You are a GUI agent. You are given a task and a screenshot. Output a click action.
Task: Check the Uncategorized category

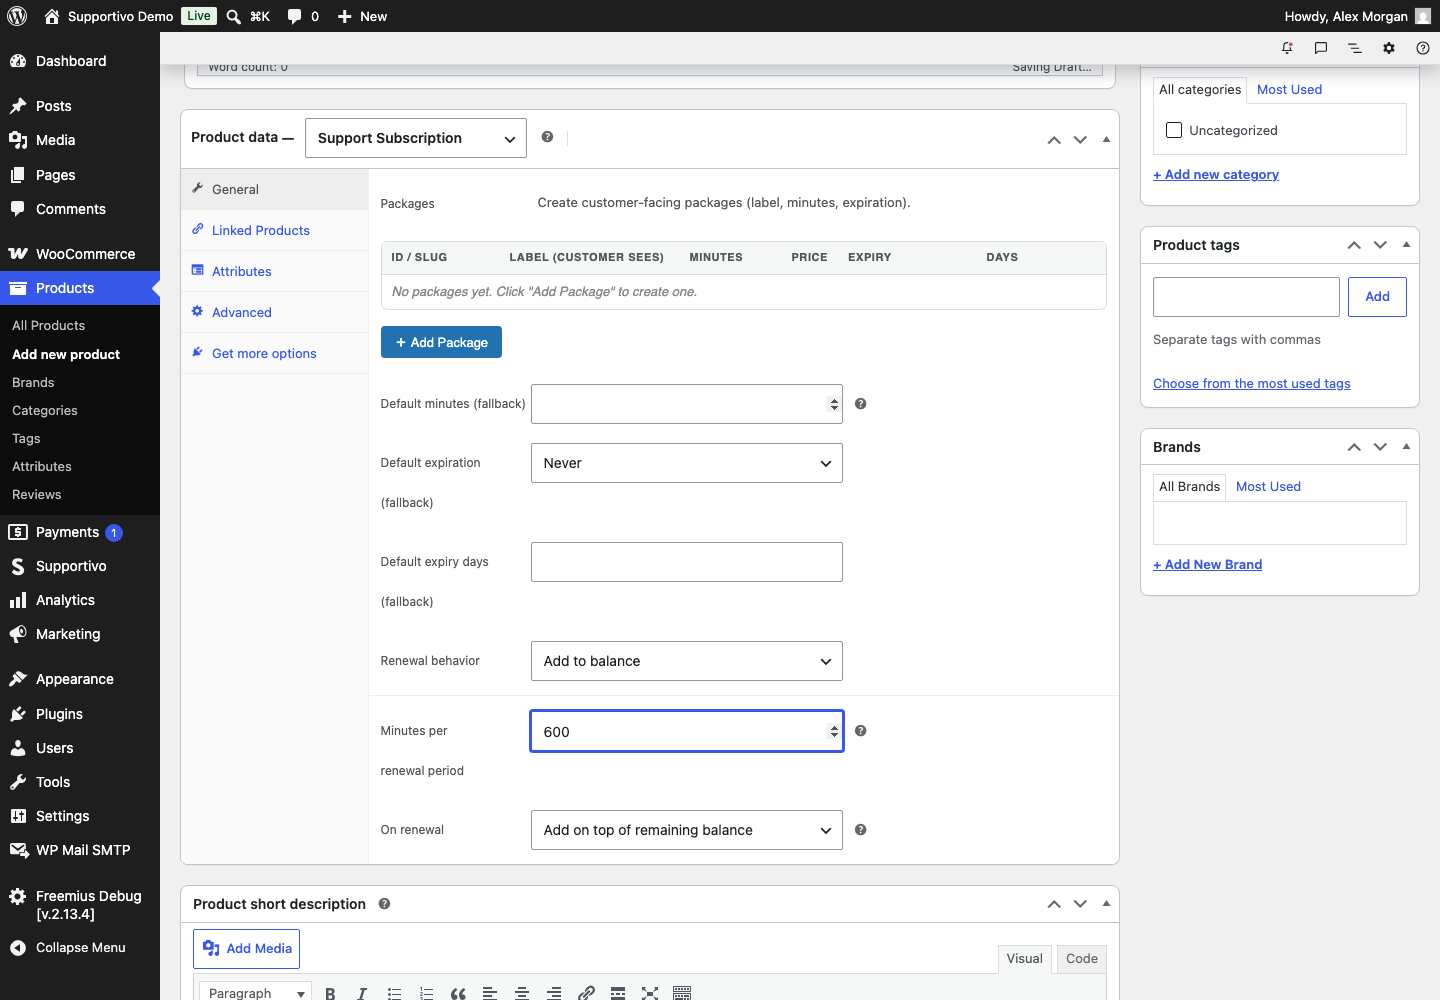[x=1174, y=130]
